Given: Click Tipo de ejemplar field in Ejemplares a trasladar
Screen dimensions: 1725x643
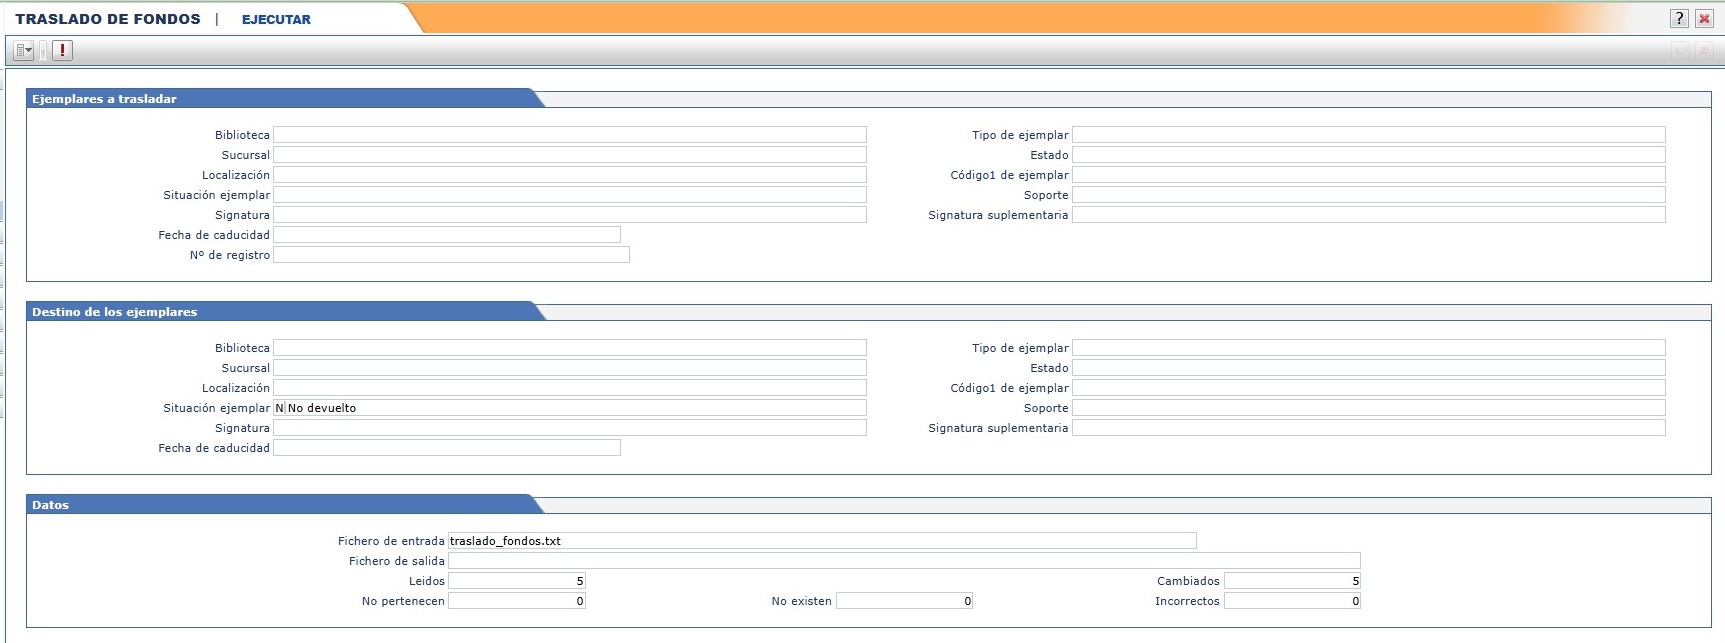Looking at the screenshot, I should (1368, 135).
